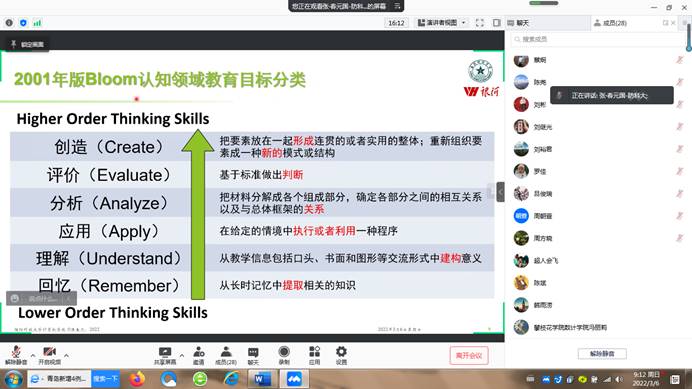This screenshot has height=389, width=692.
Task: Expand the microphone options arrow
Action: pos(33,355)
